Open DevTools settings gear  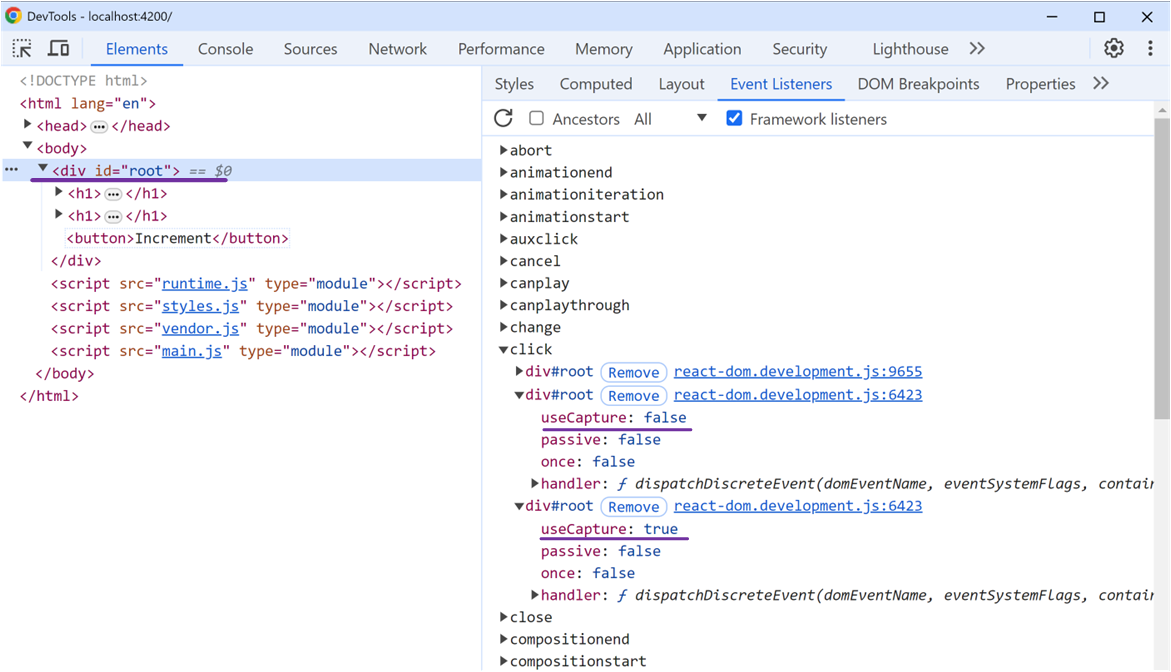pyautogui.click(x=1113, y=49)
